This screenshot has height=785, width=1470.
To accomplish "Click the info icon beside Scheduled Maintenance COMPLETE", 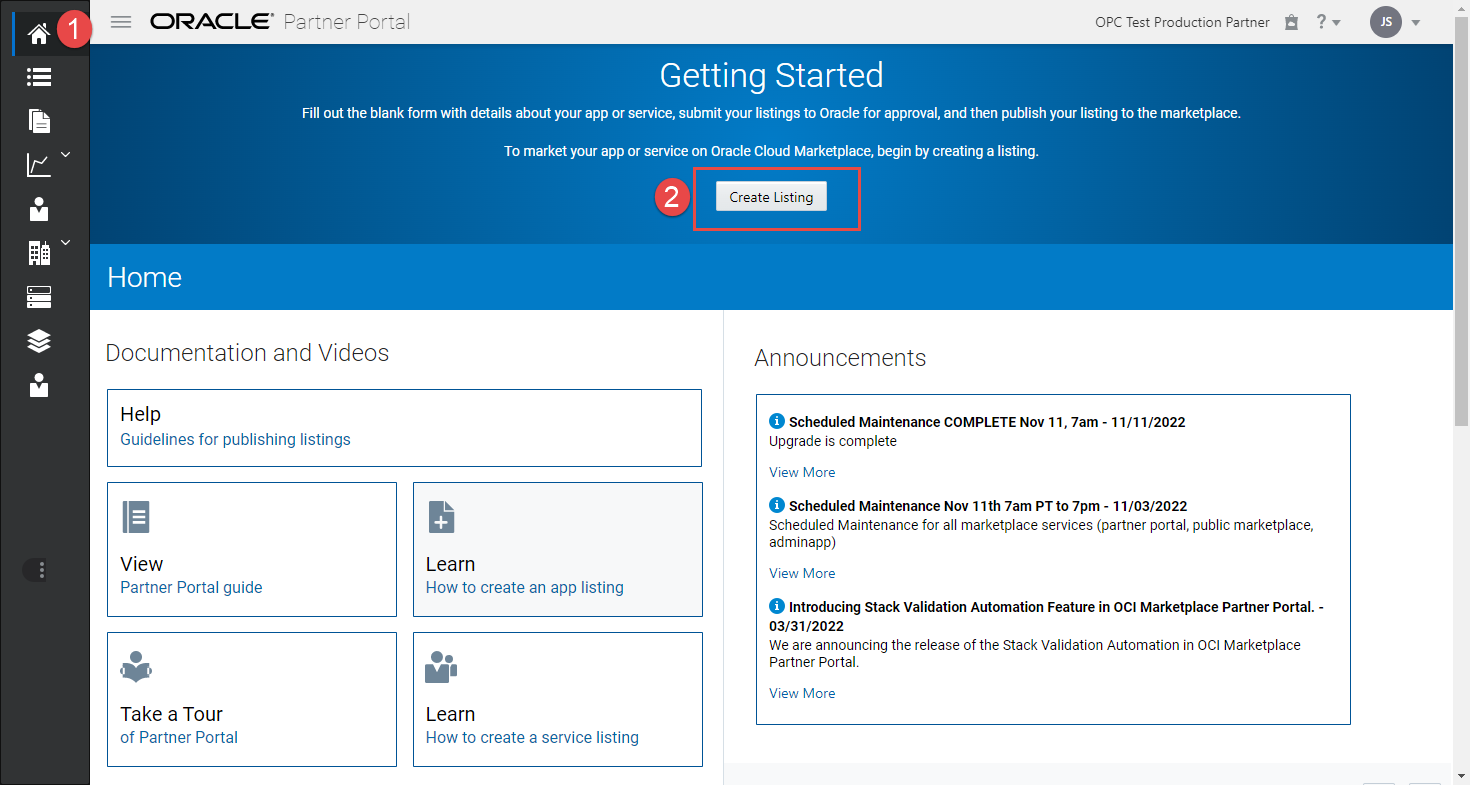I will [777, 421].
